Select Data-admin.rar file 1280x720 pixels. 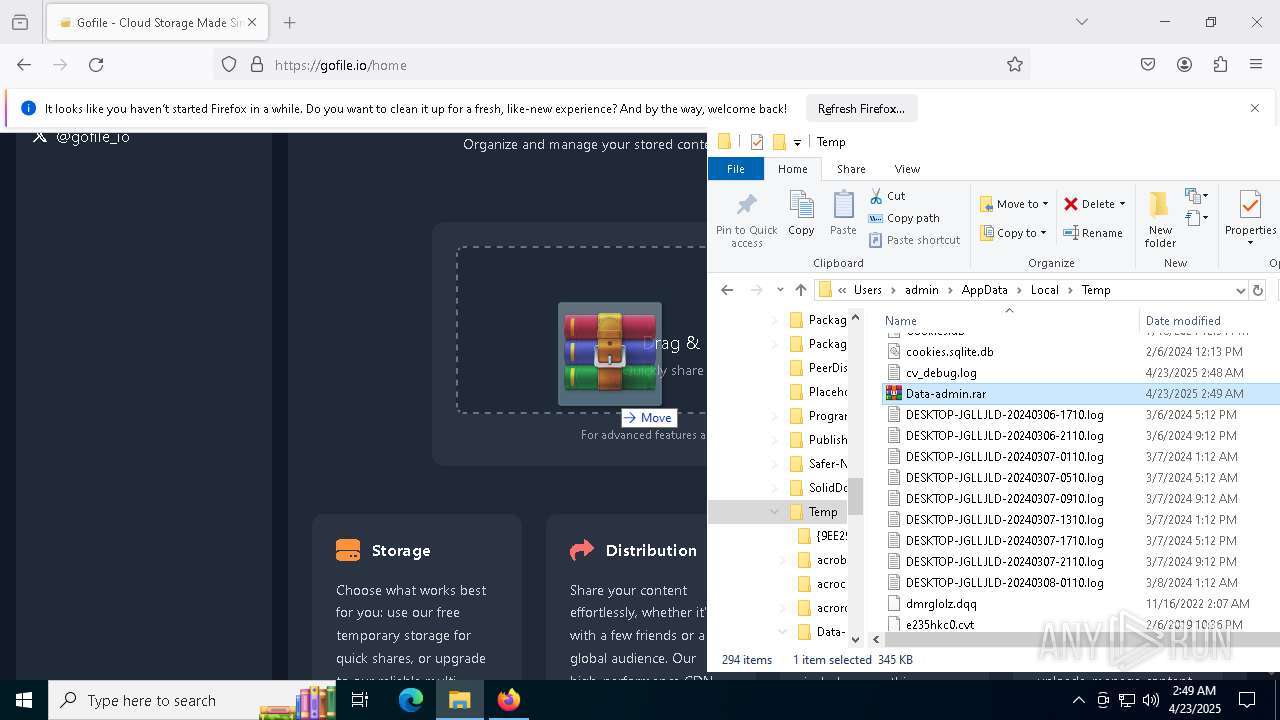click(x=1080, y=394)
